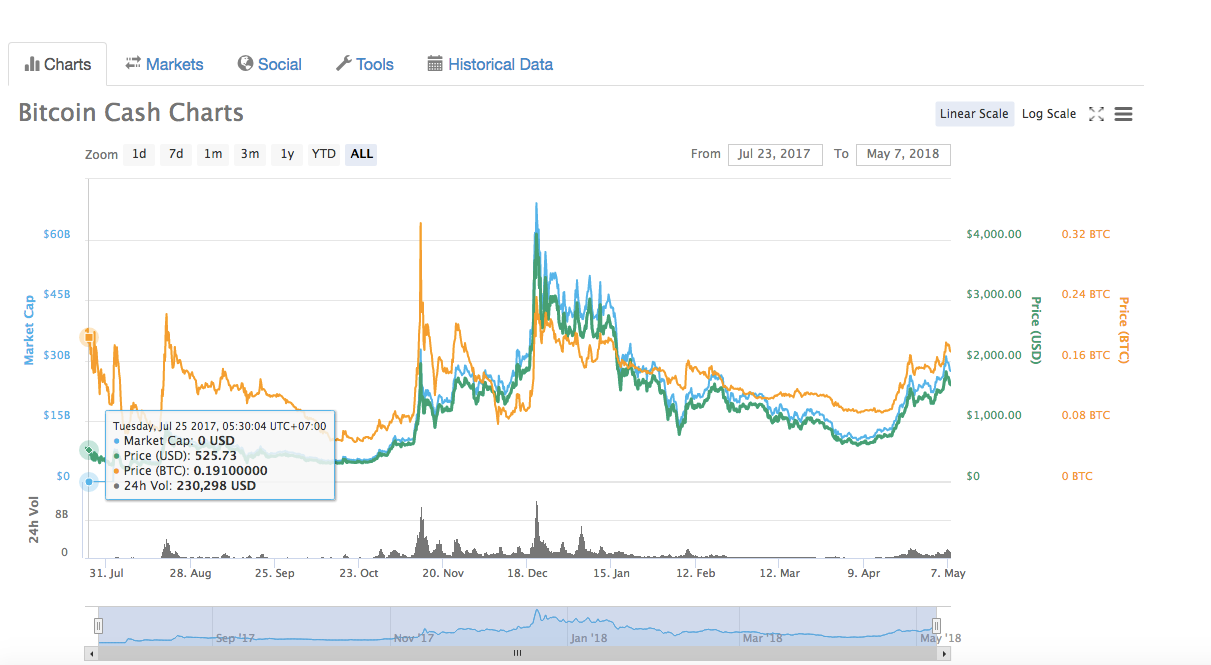Select the YTD zoom range
This screenshot has height=665, width=1211.
pyautogui.click(x=324, y=154)
